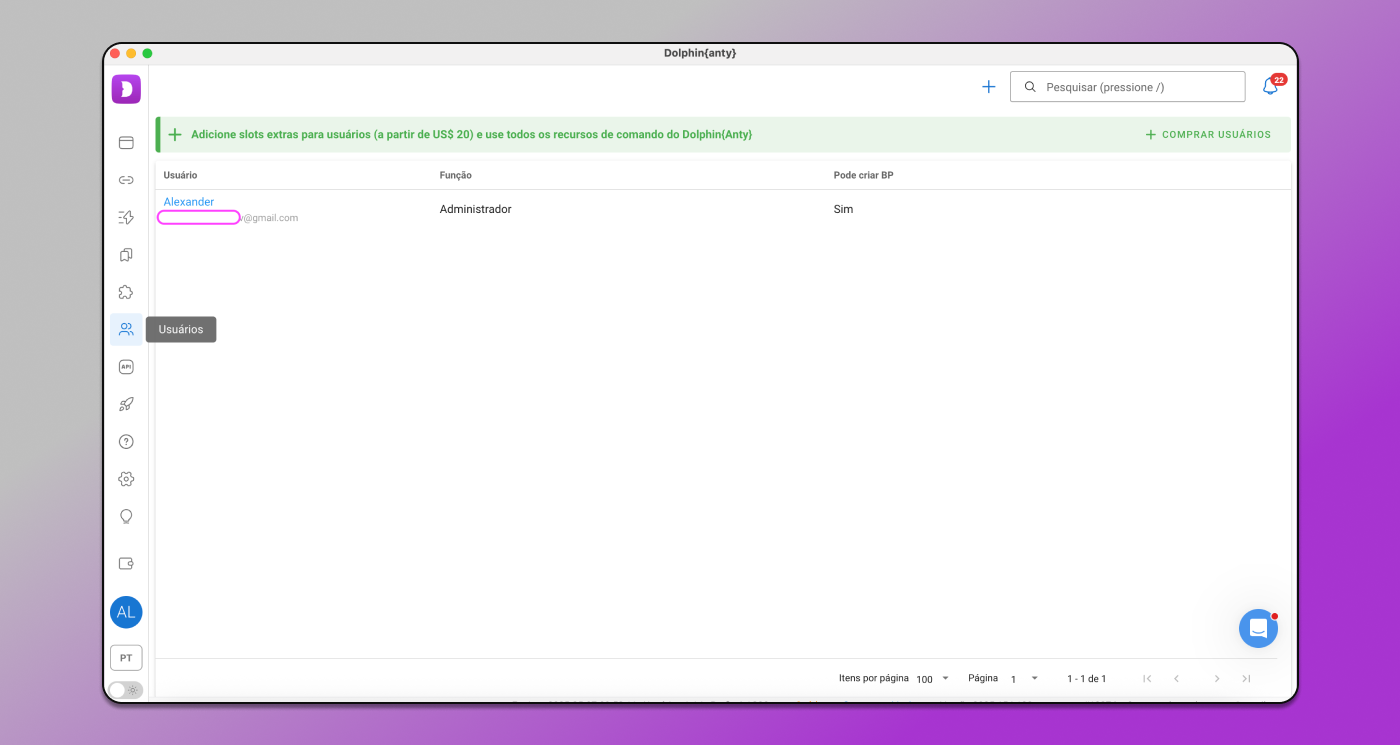1400x745 pixels.
Task: Open the proxies link icon in sidebar
Action: click(126, 180)
